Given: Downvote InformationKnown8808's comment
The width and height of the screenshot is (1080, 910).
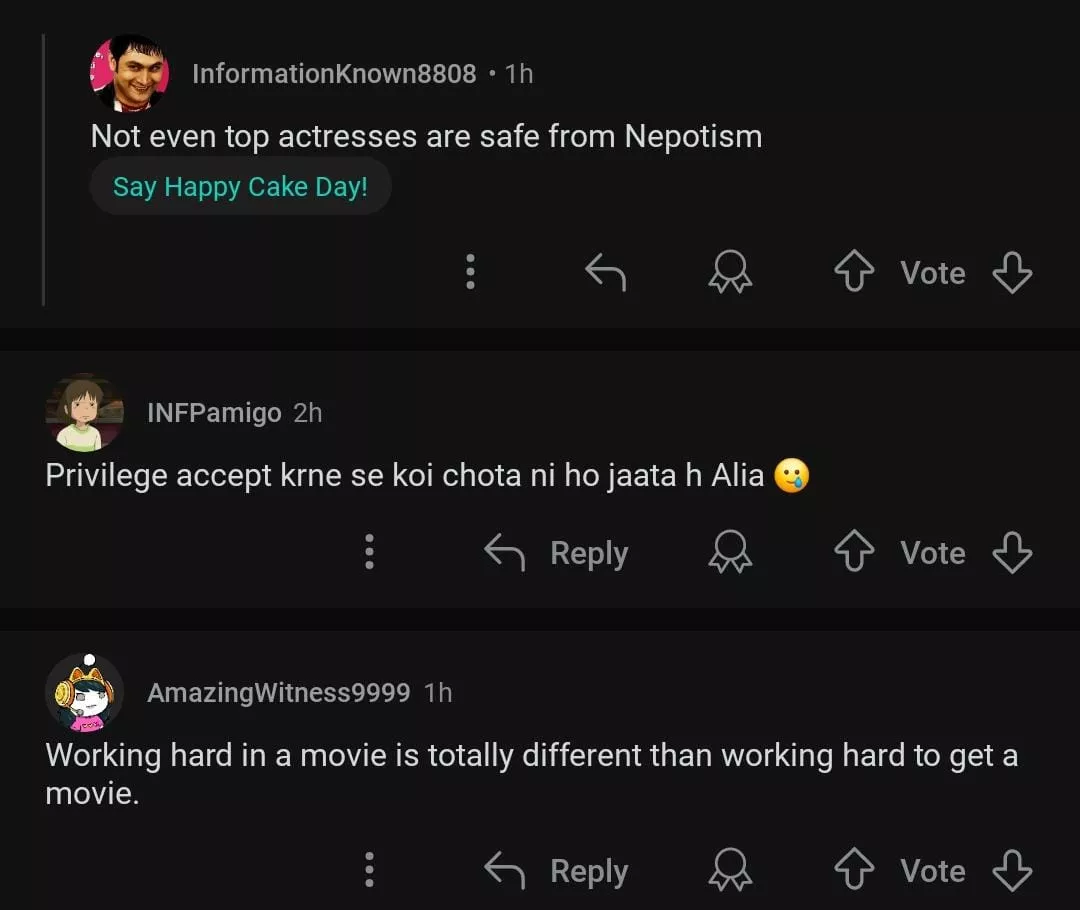Looking at the screenshot, I should [1011, 273].
